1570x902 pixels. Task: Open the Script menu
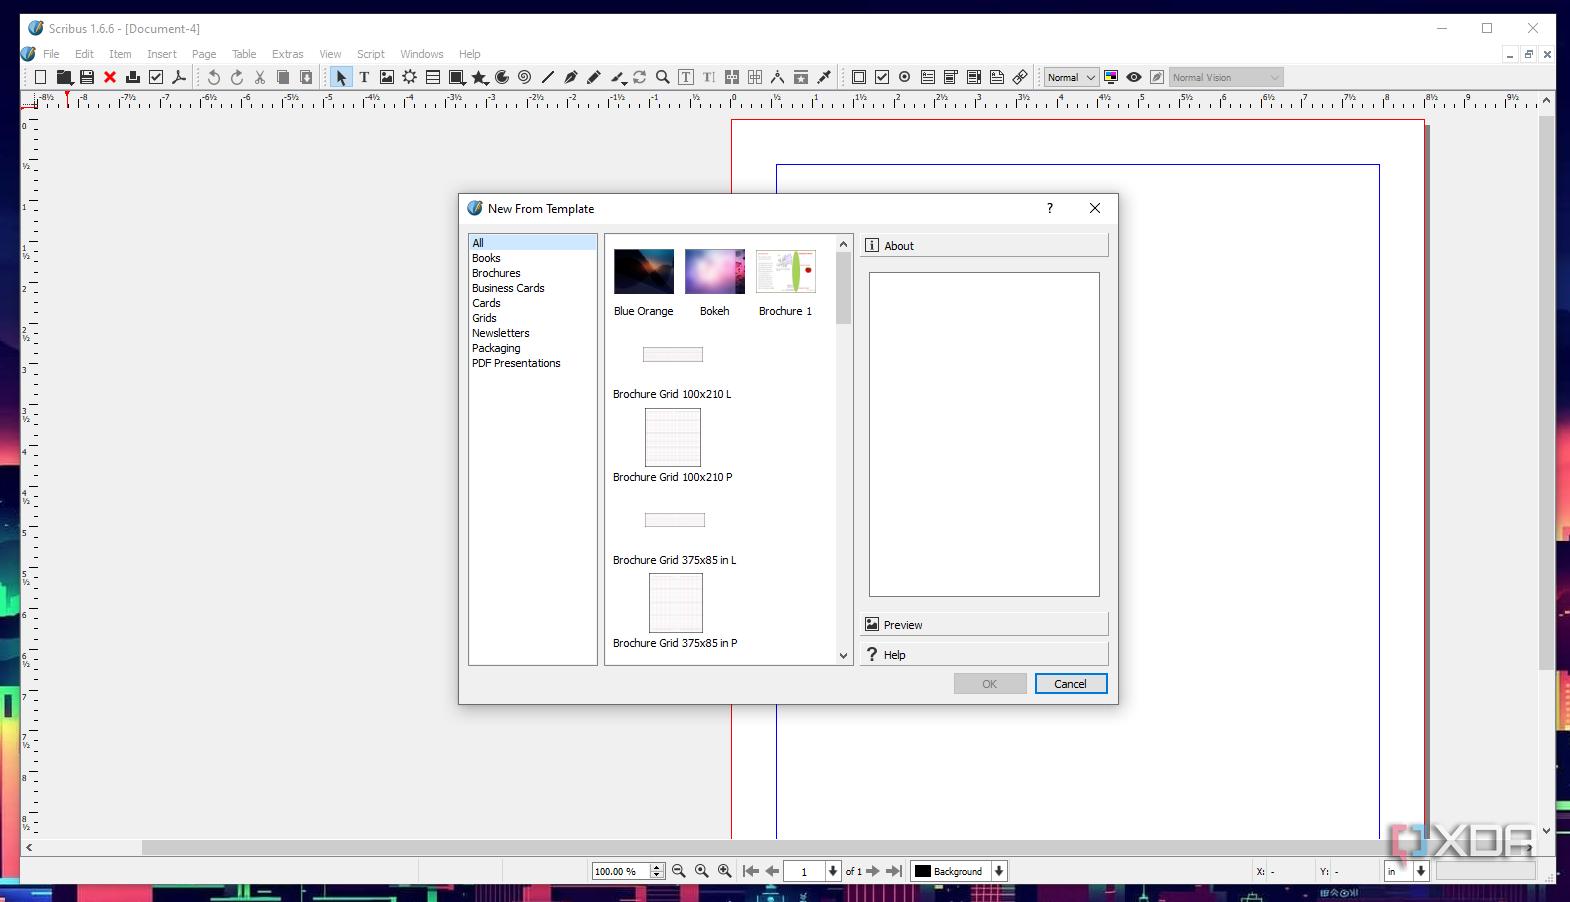[x=371, y=54]
